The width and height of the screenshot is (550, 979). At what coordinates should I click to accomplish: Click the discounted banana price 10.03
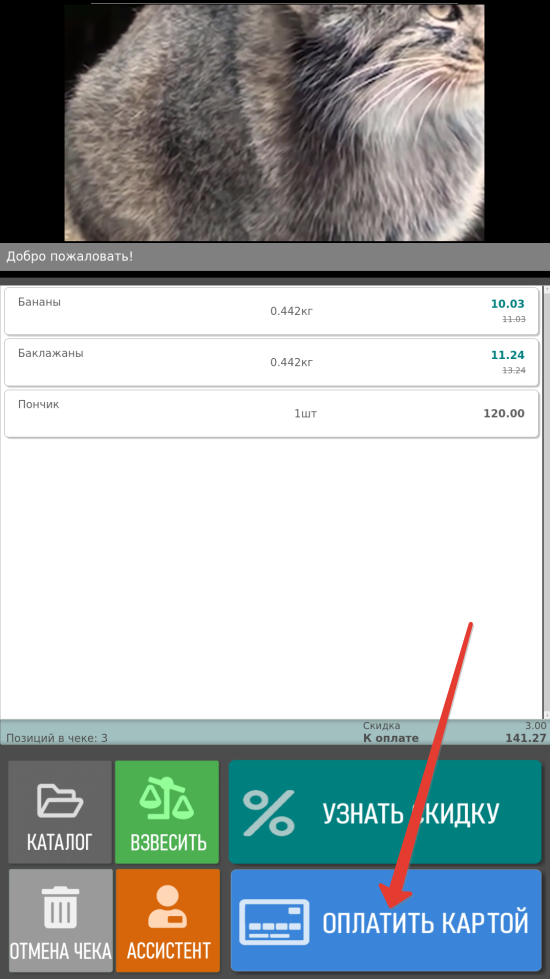pyautogui.click(x=508, y=304)
